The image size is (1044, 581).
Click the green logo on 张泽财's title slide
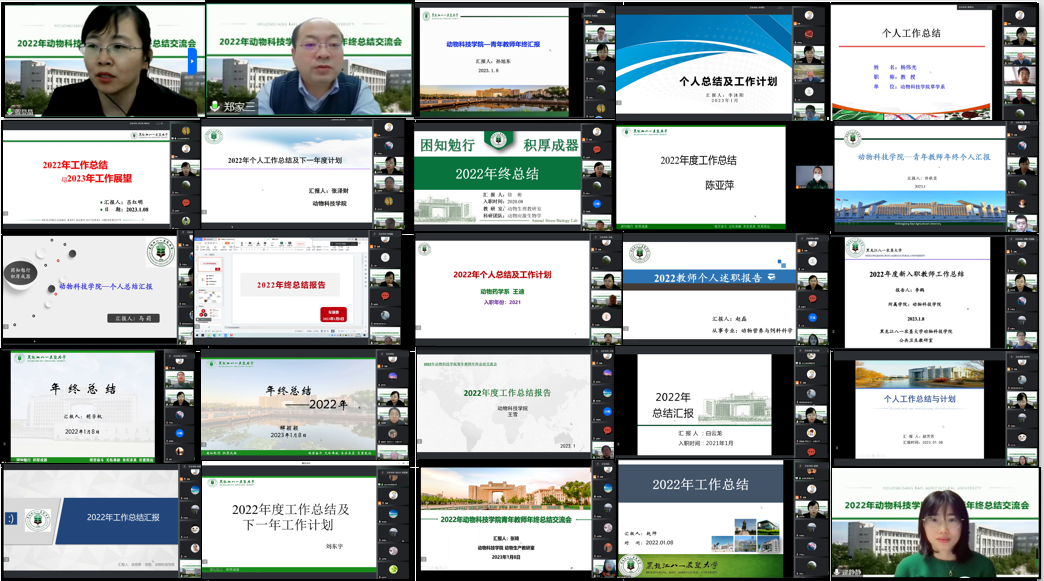[x=212, y=137]
